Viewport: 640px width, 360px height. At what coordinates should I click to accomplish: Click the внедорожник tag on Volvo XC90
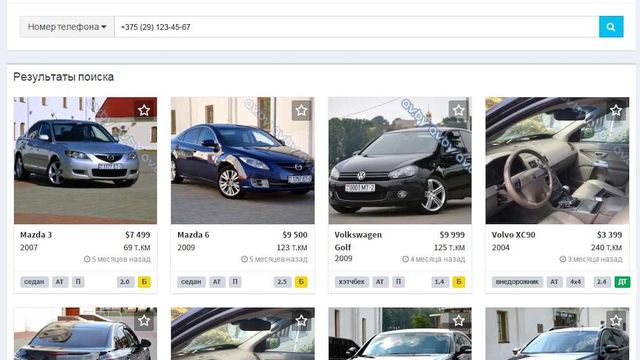[517, 282]
